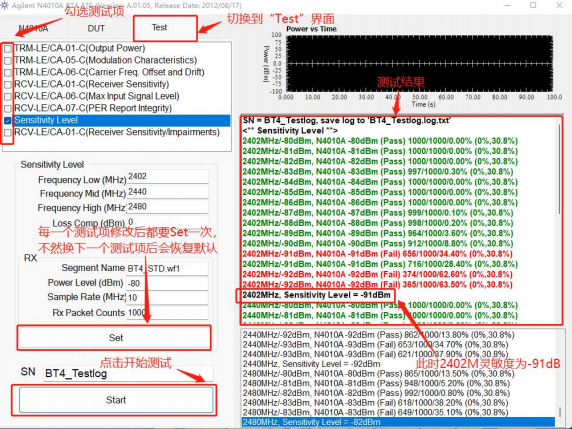
Task: Select the 'SN = BT4_Testlog, save log' line
Action: click(347, 121)
